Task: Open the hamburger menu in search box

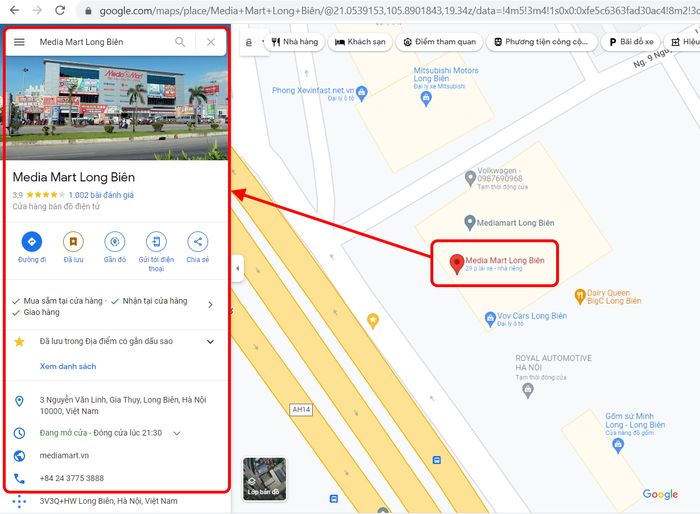Action: coord(19,42)
